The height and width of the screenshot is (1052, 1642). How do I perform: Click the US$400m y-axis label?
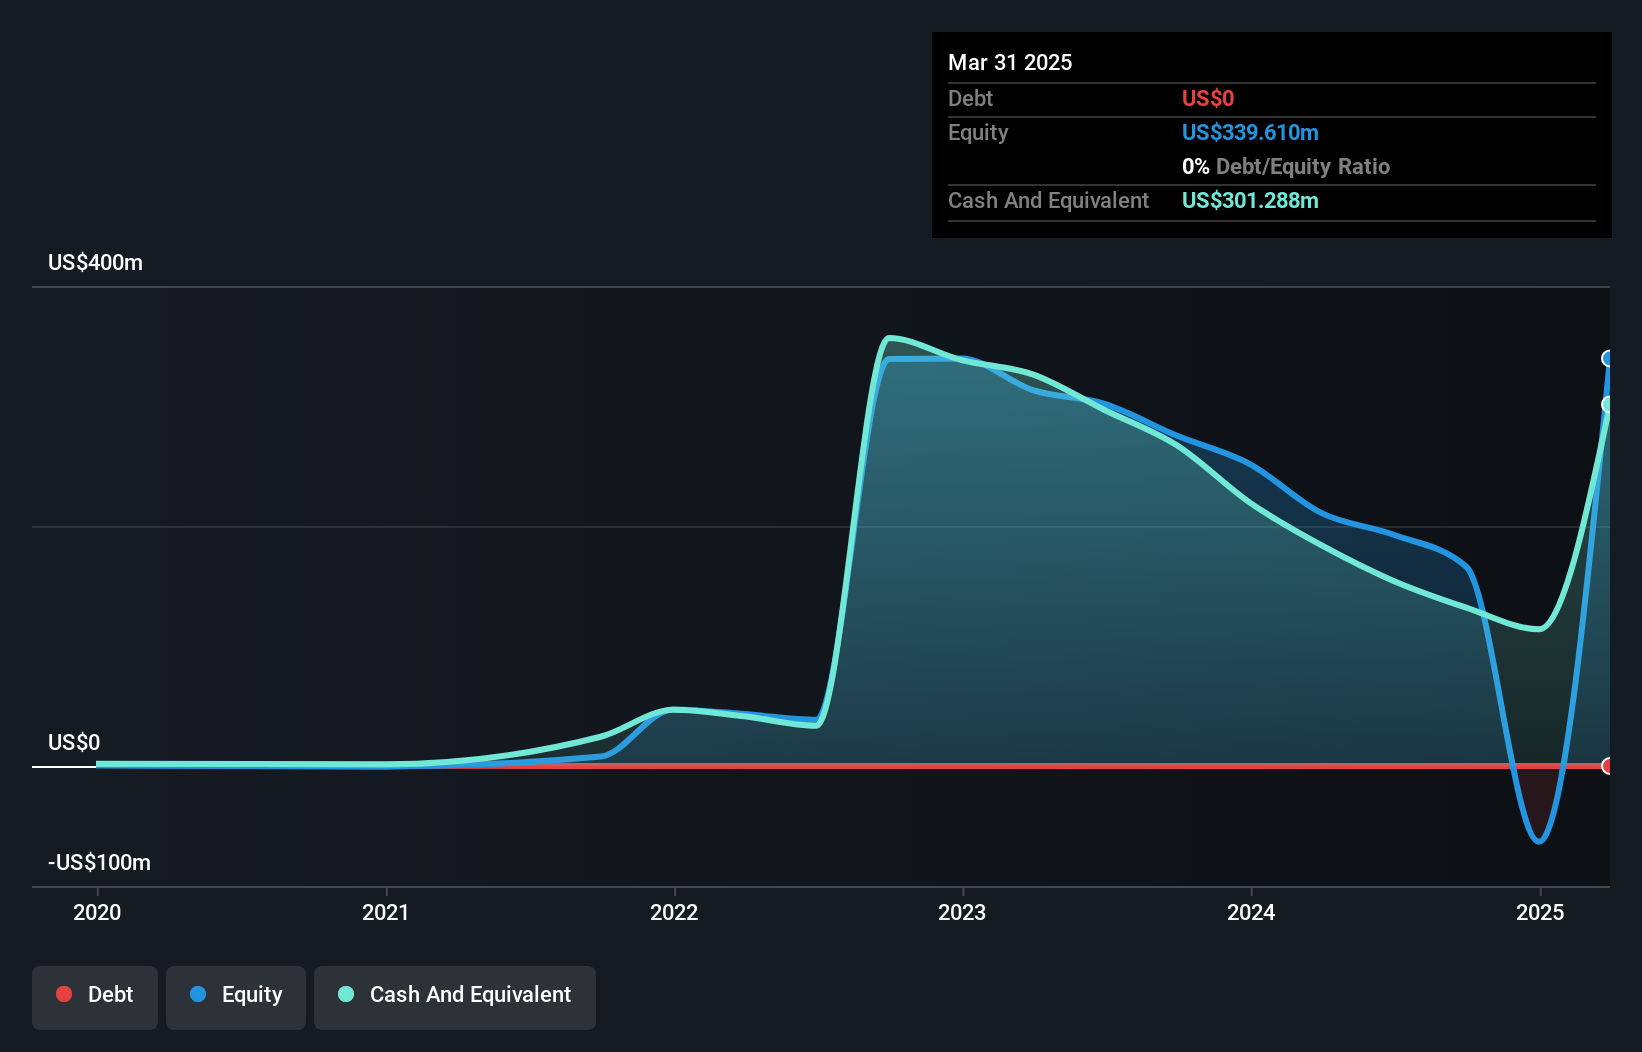96,263
